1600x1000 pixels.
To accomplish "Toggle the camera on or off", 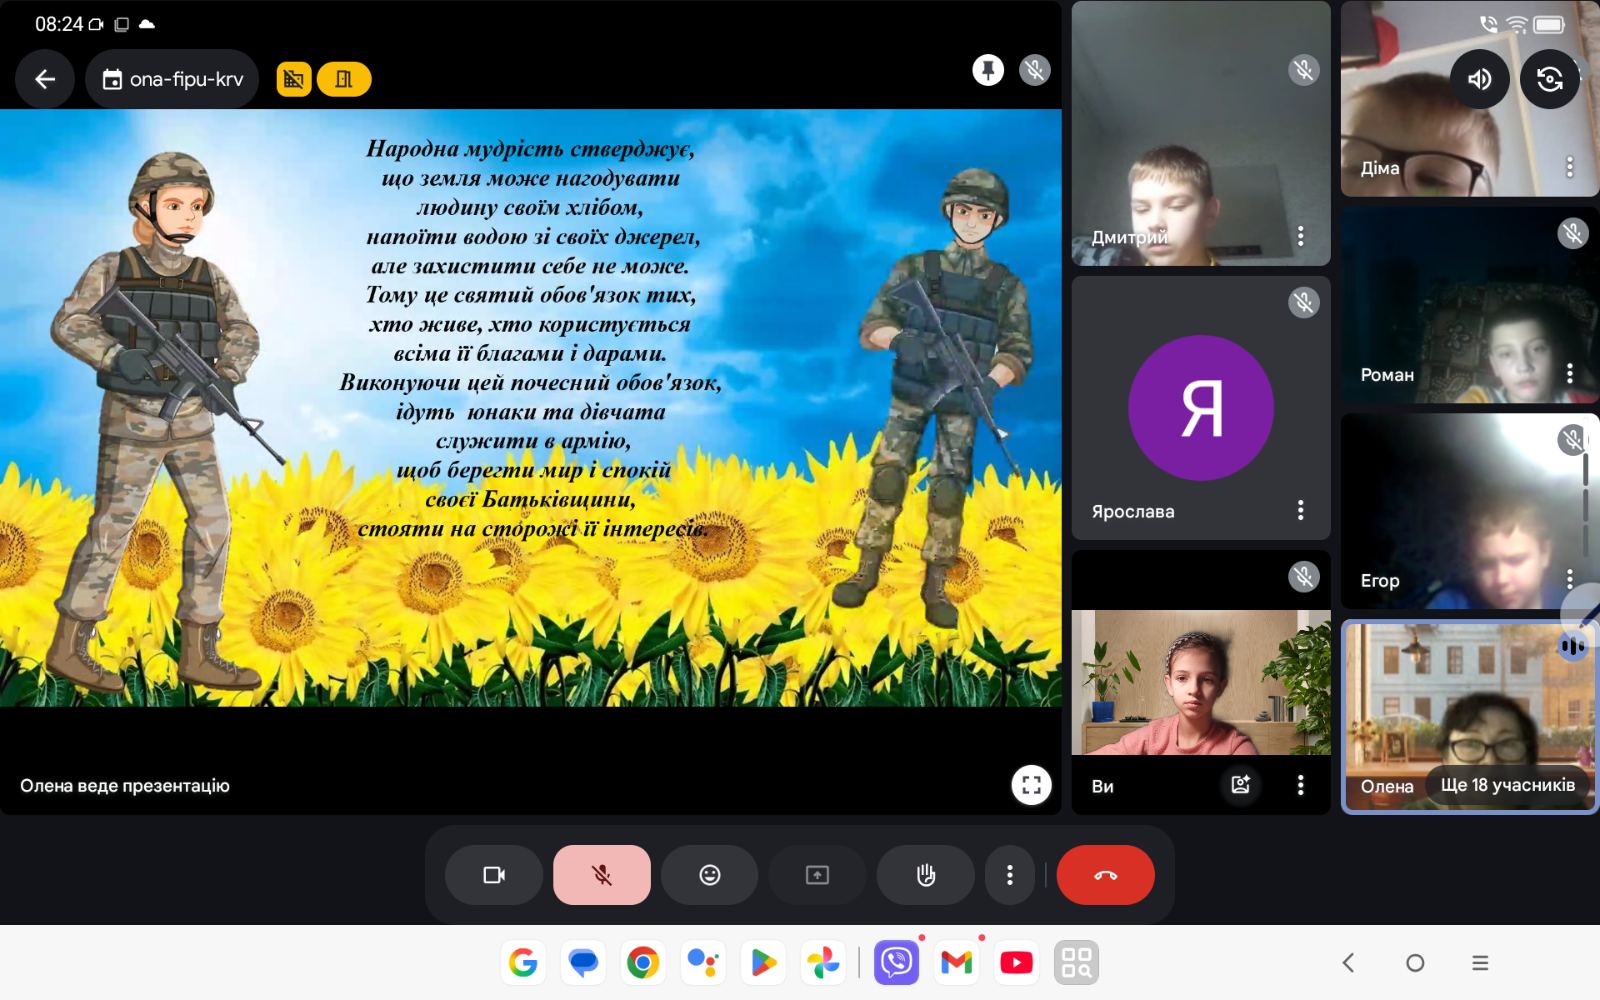I will [x=494, y=875].
